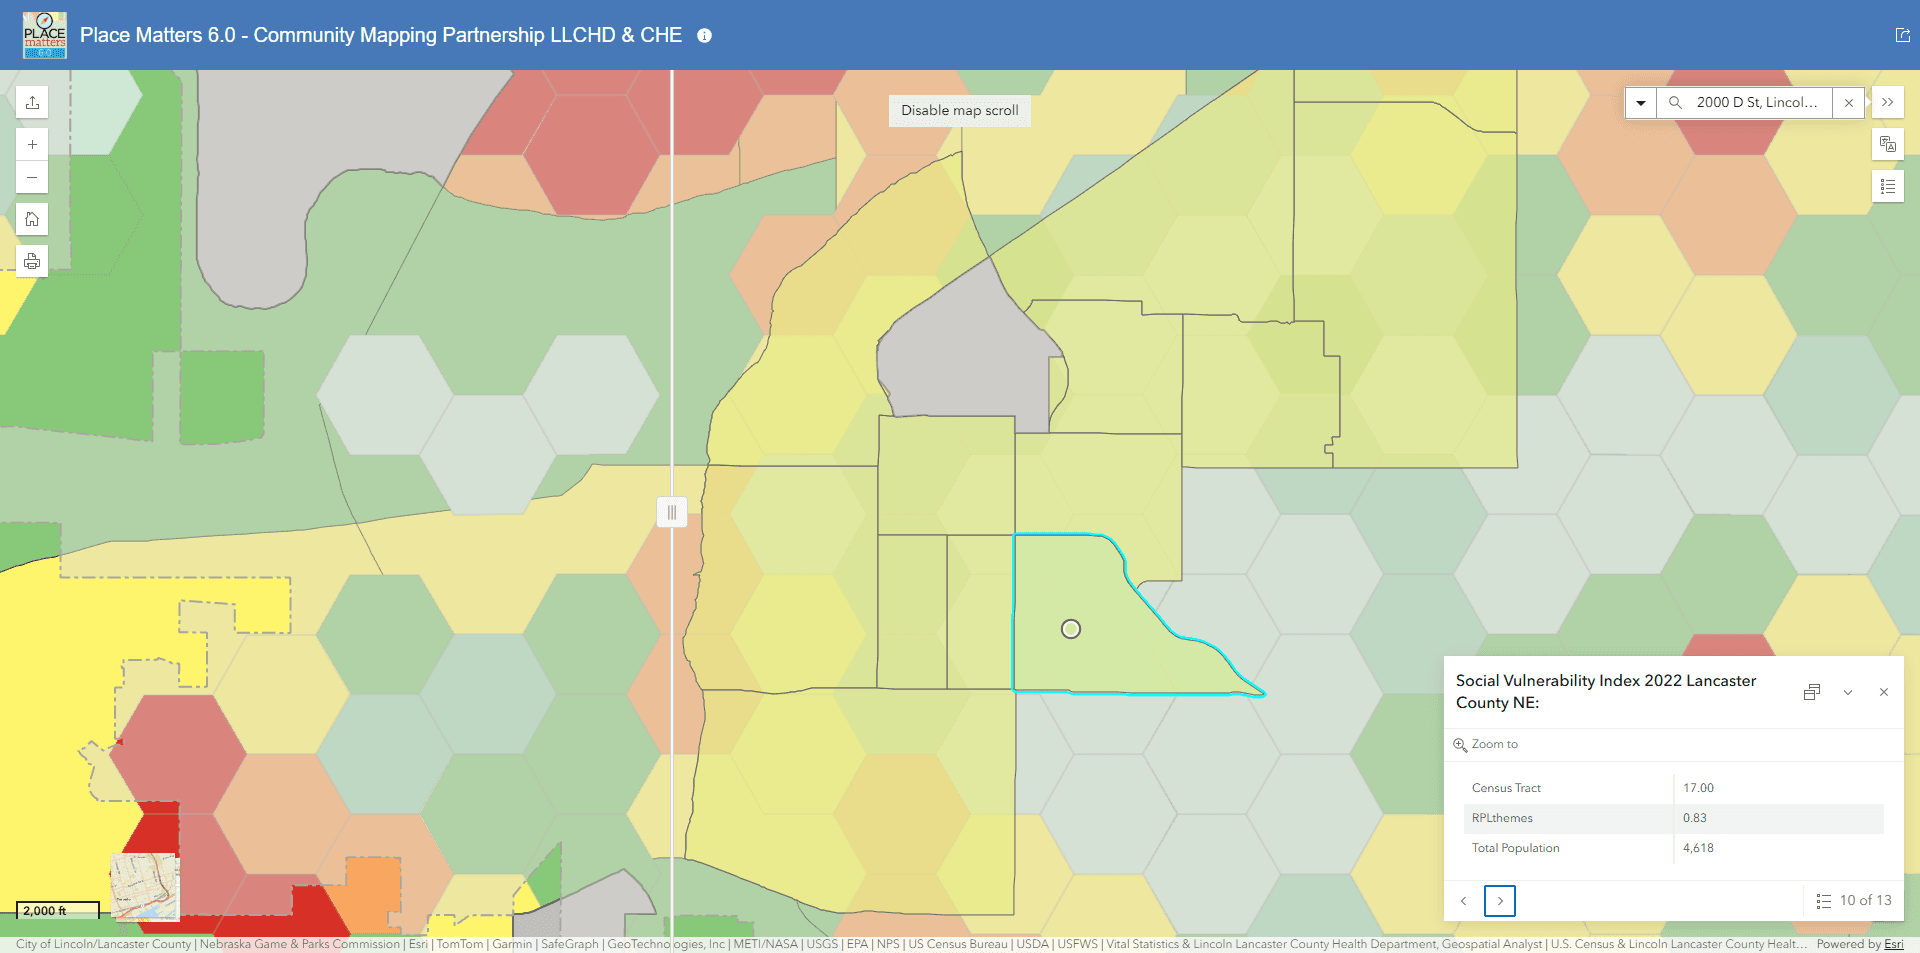Viewport: 1920px width, 953px height.
Task: Expand the side panel with the double-chevron
Action: pyautogui.click(x=1888, y=102)
